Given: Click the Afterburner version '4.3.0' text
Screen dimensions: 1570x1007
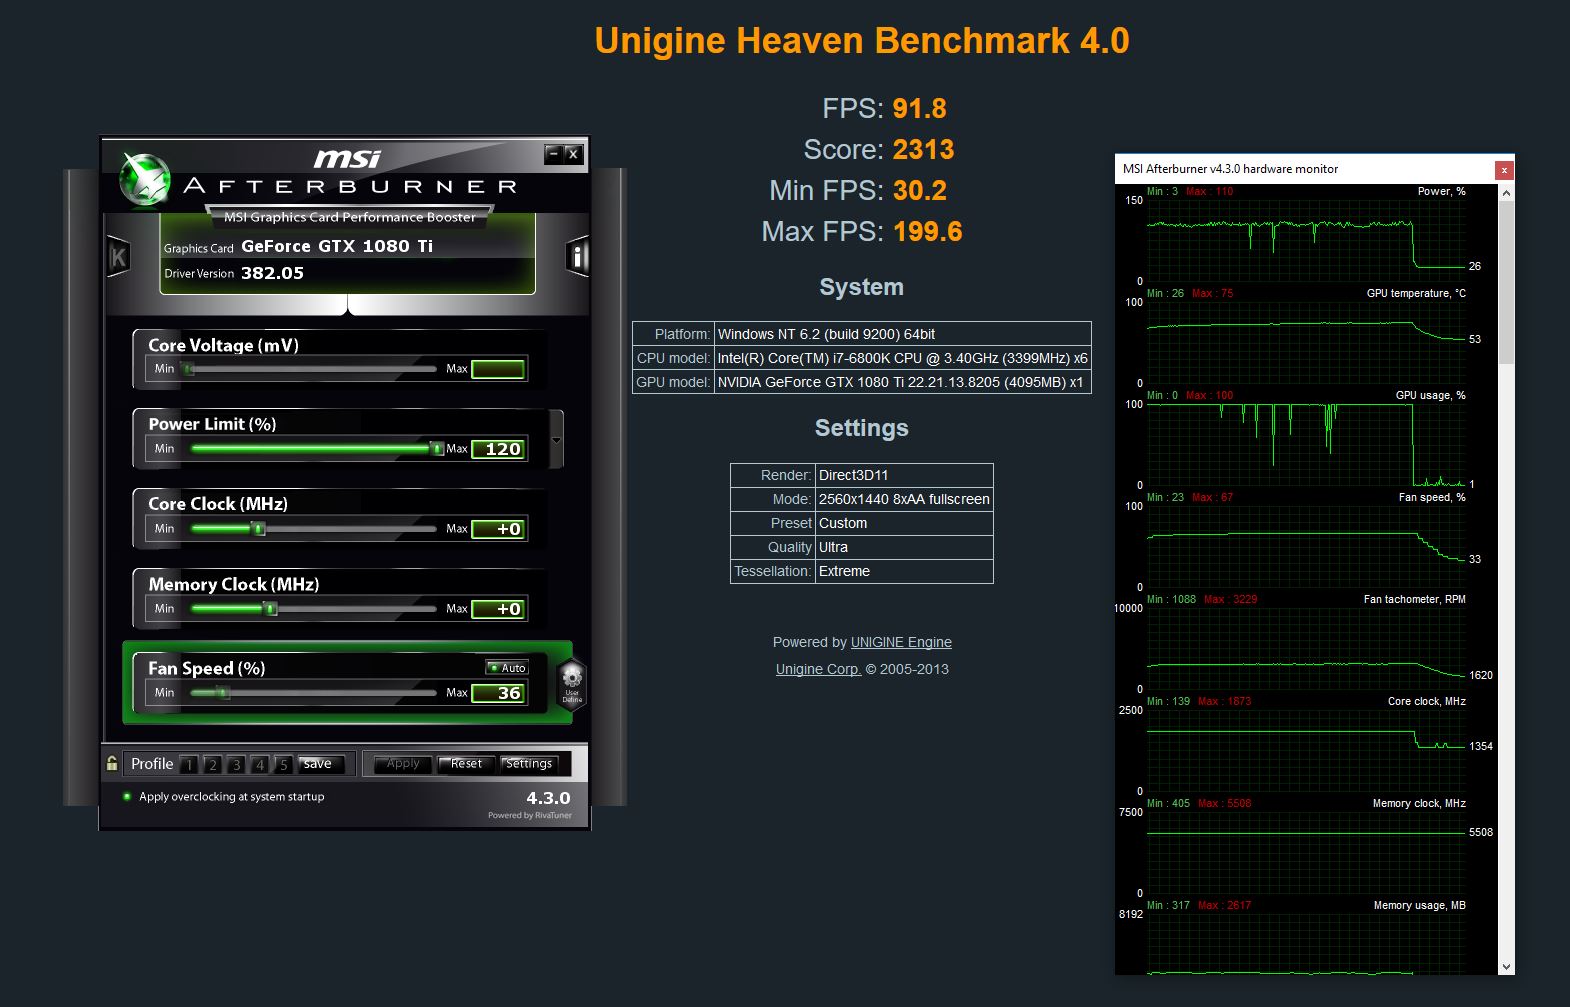Looking at the screenshot, I should pos(548,798).
